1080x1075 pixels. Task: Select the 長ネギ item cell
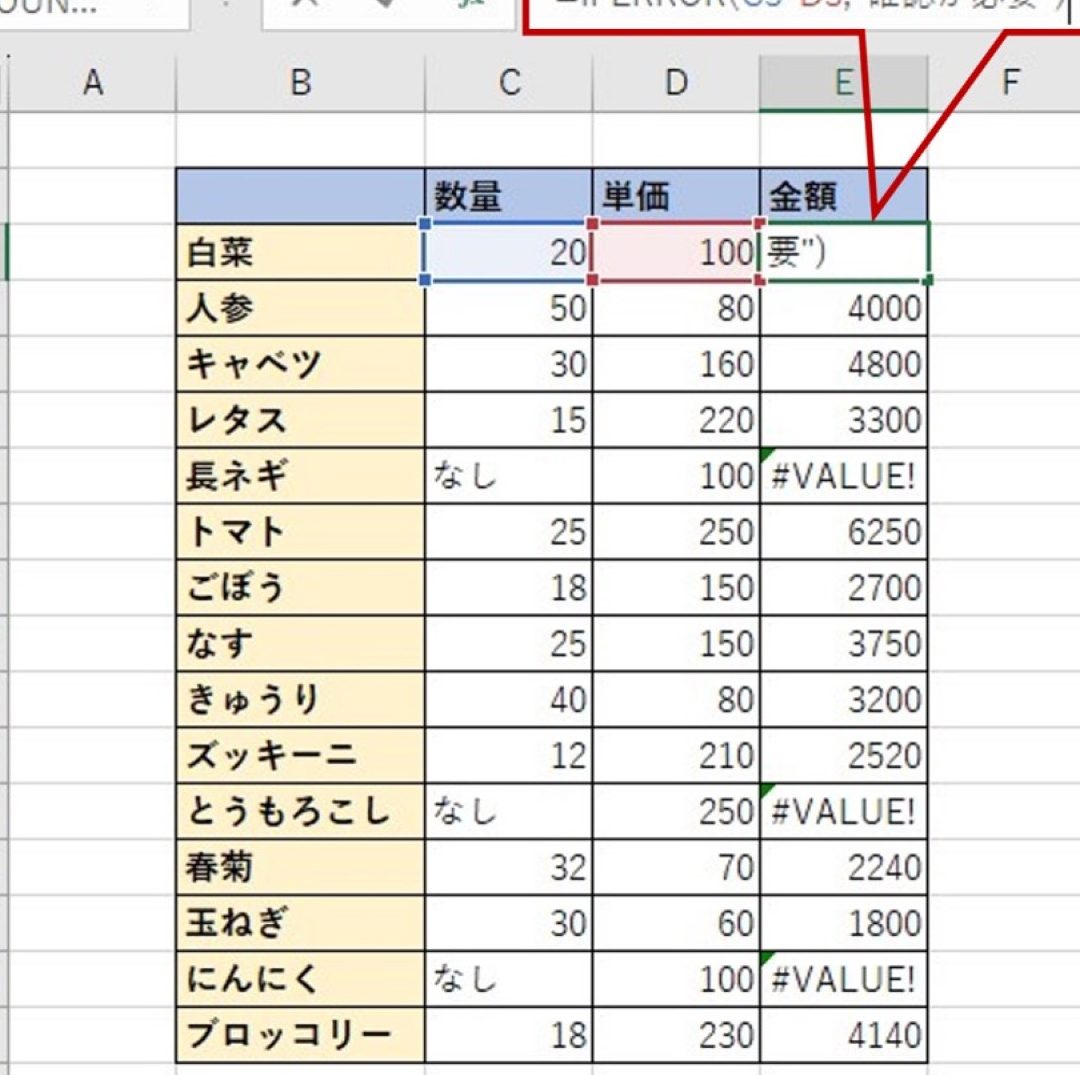(x=300, y=476)
